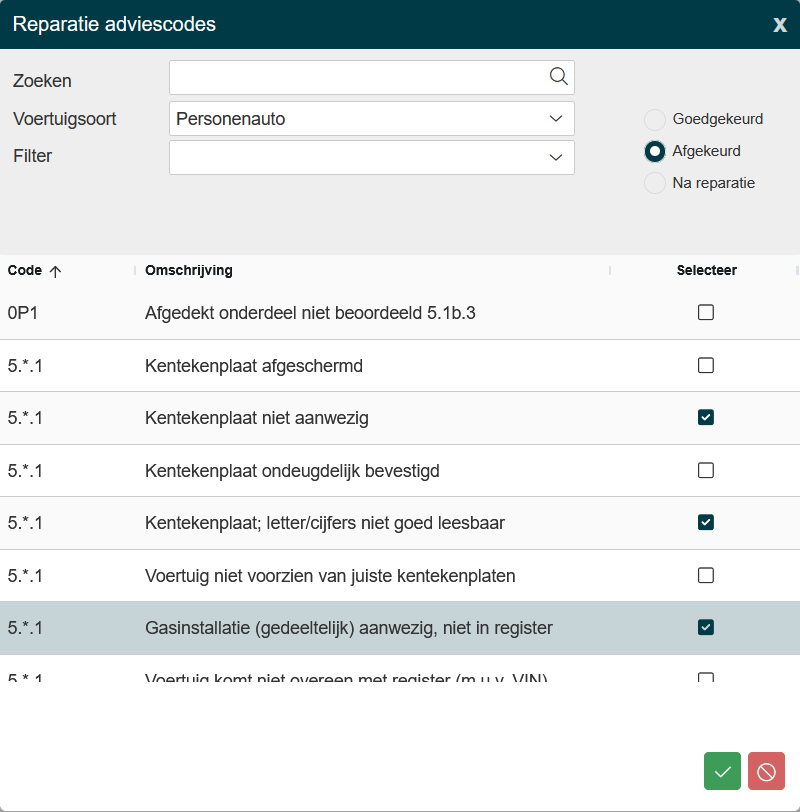800x812 pixels.
Task: Click the magnifier icon in Zoeken field
Action: (x=558, y=77)
